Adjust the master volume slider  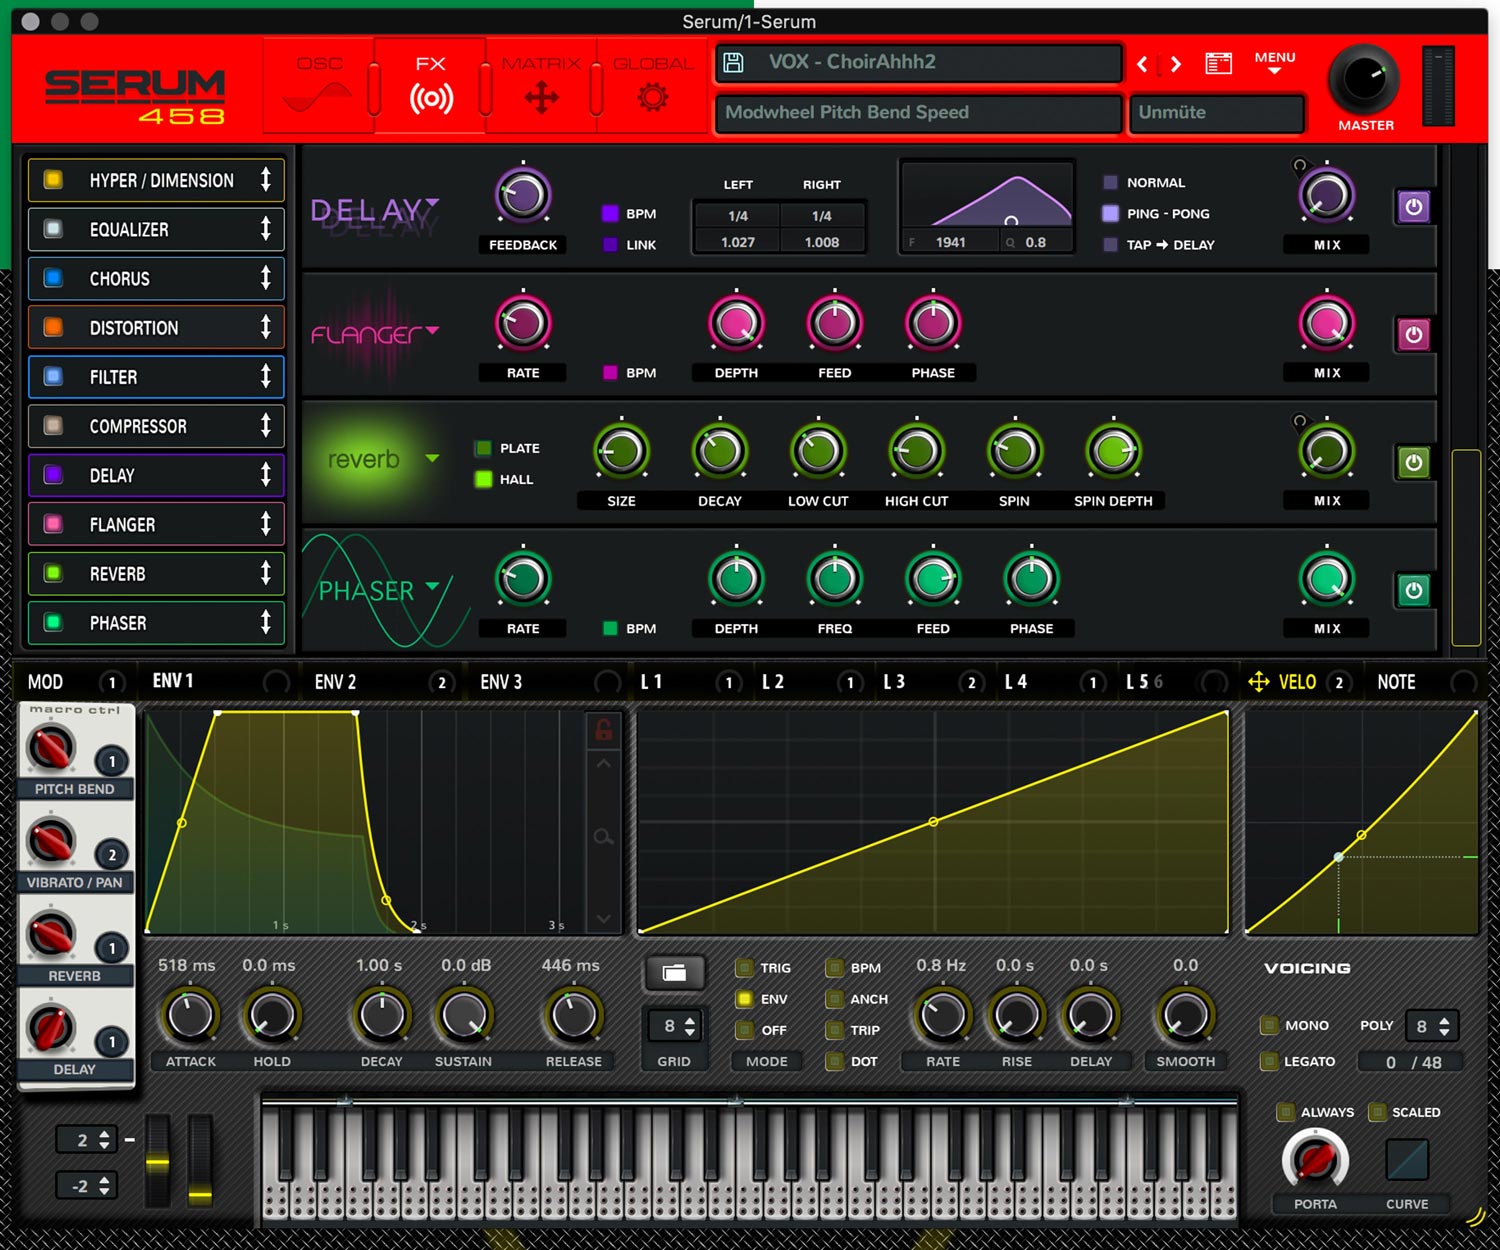click(x=1440, y=85)
